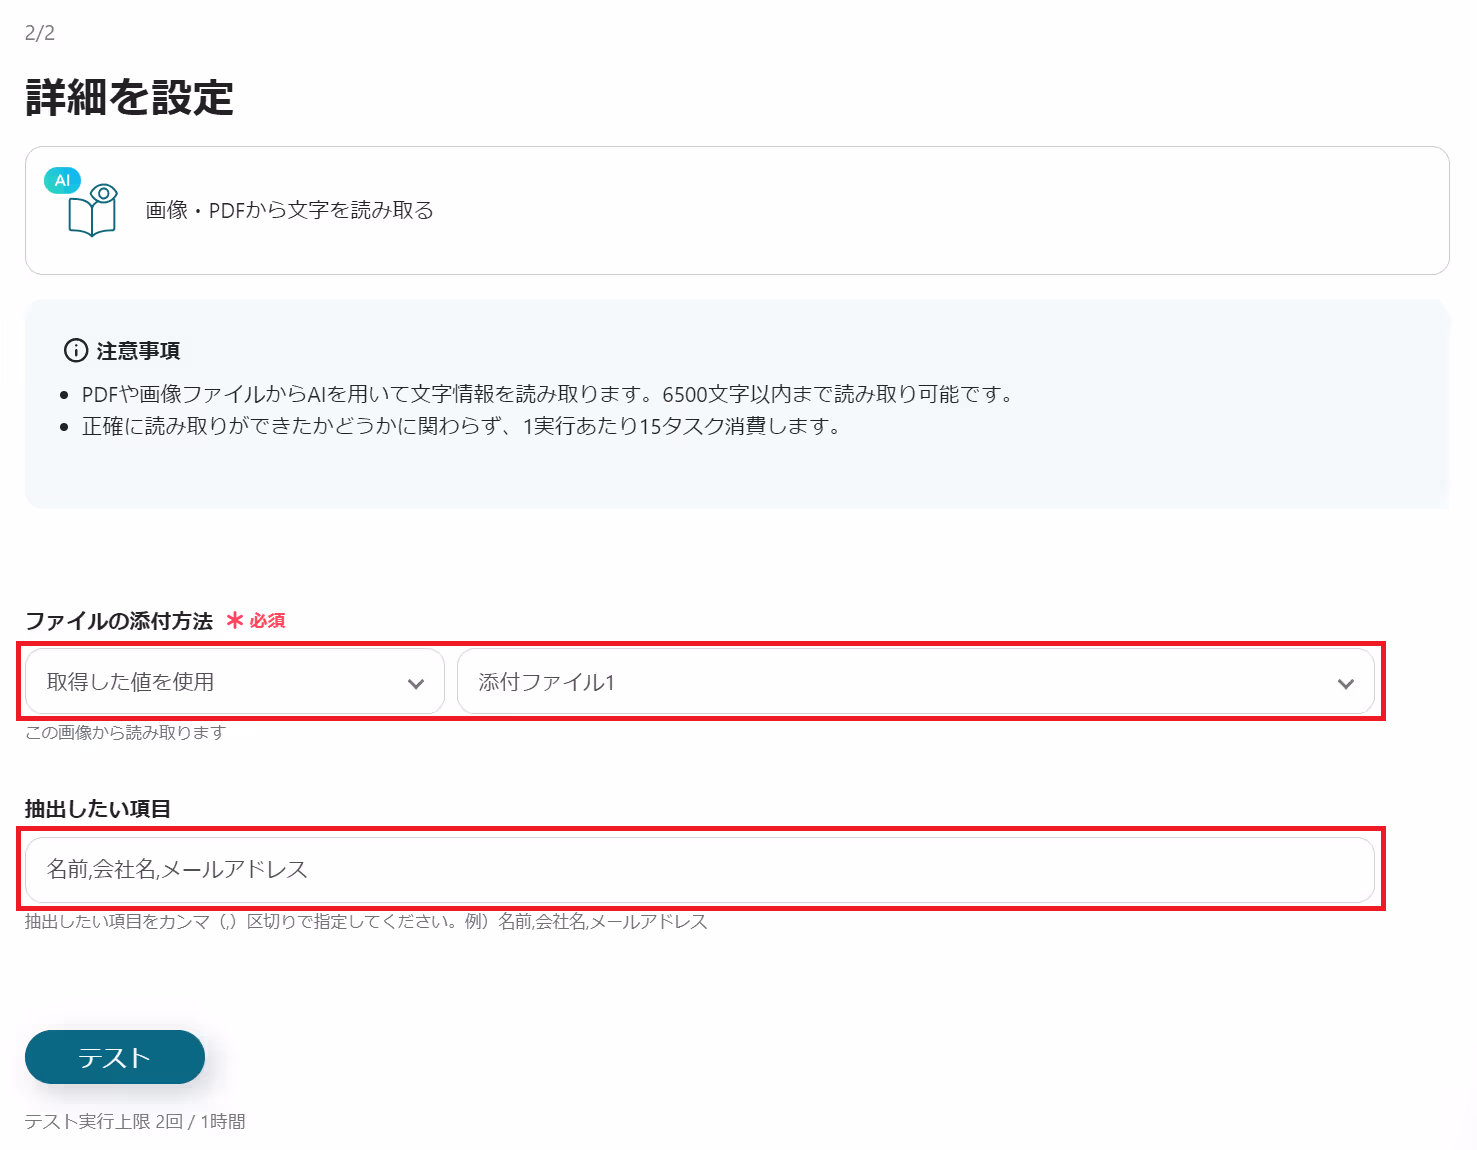Click the テスト button

click(x=115, y=1057)
